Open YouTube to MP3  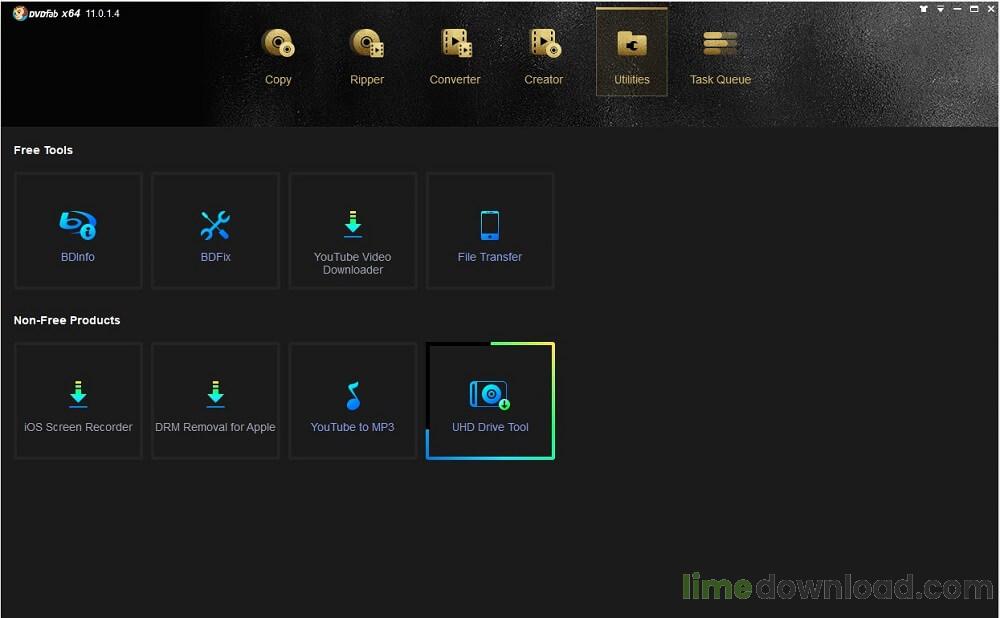tap(353, 401)
